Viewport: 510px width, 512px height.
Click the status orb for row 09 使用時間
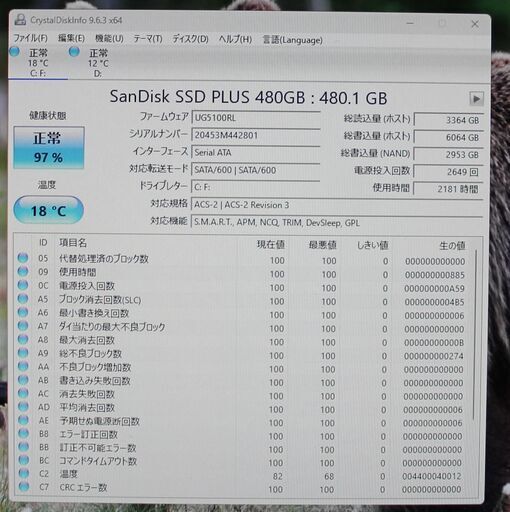23,271
